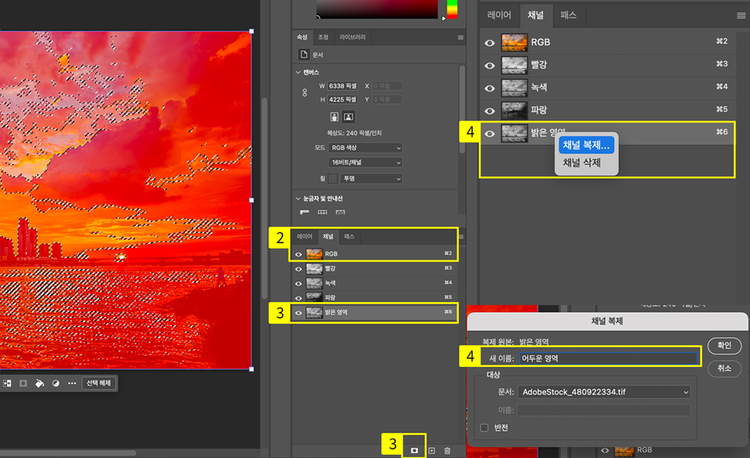Click save selection as channel icon
This screenshot has height=458, width=750.
[414, 450]
